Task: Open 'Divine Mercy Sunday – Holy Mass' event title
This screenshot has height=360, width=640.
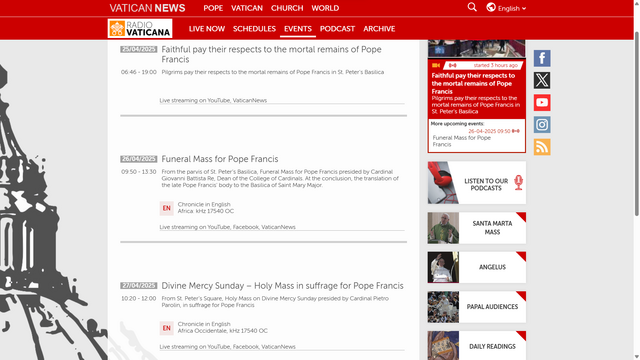Action: 282,286
